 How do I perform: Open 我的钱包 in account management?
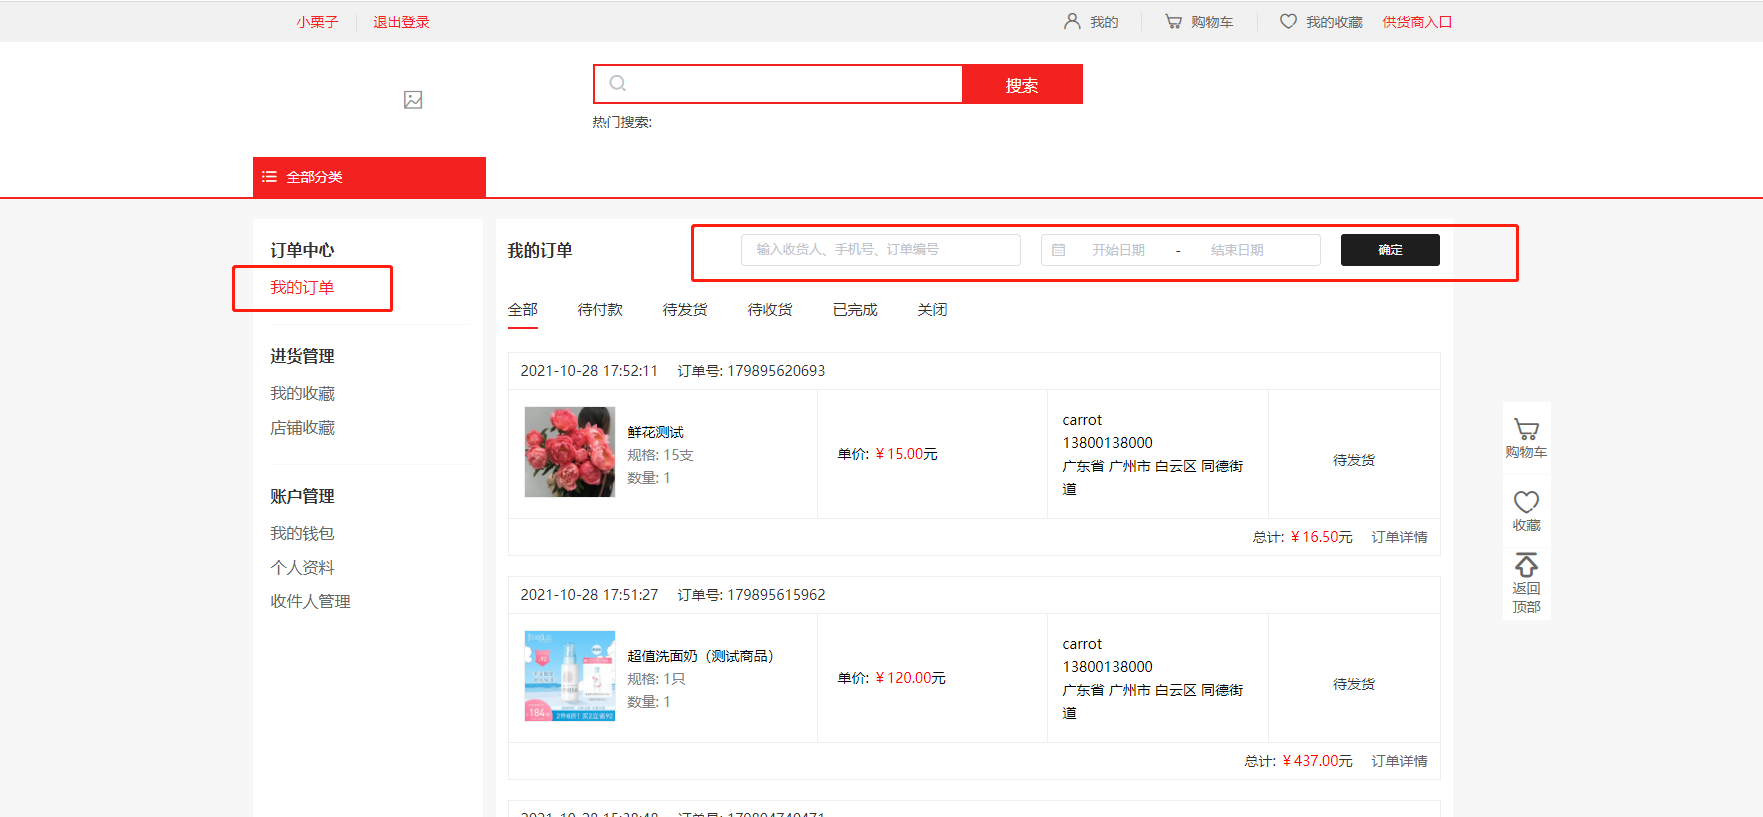(302, 534)
